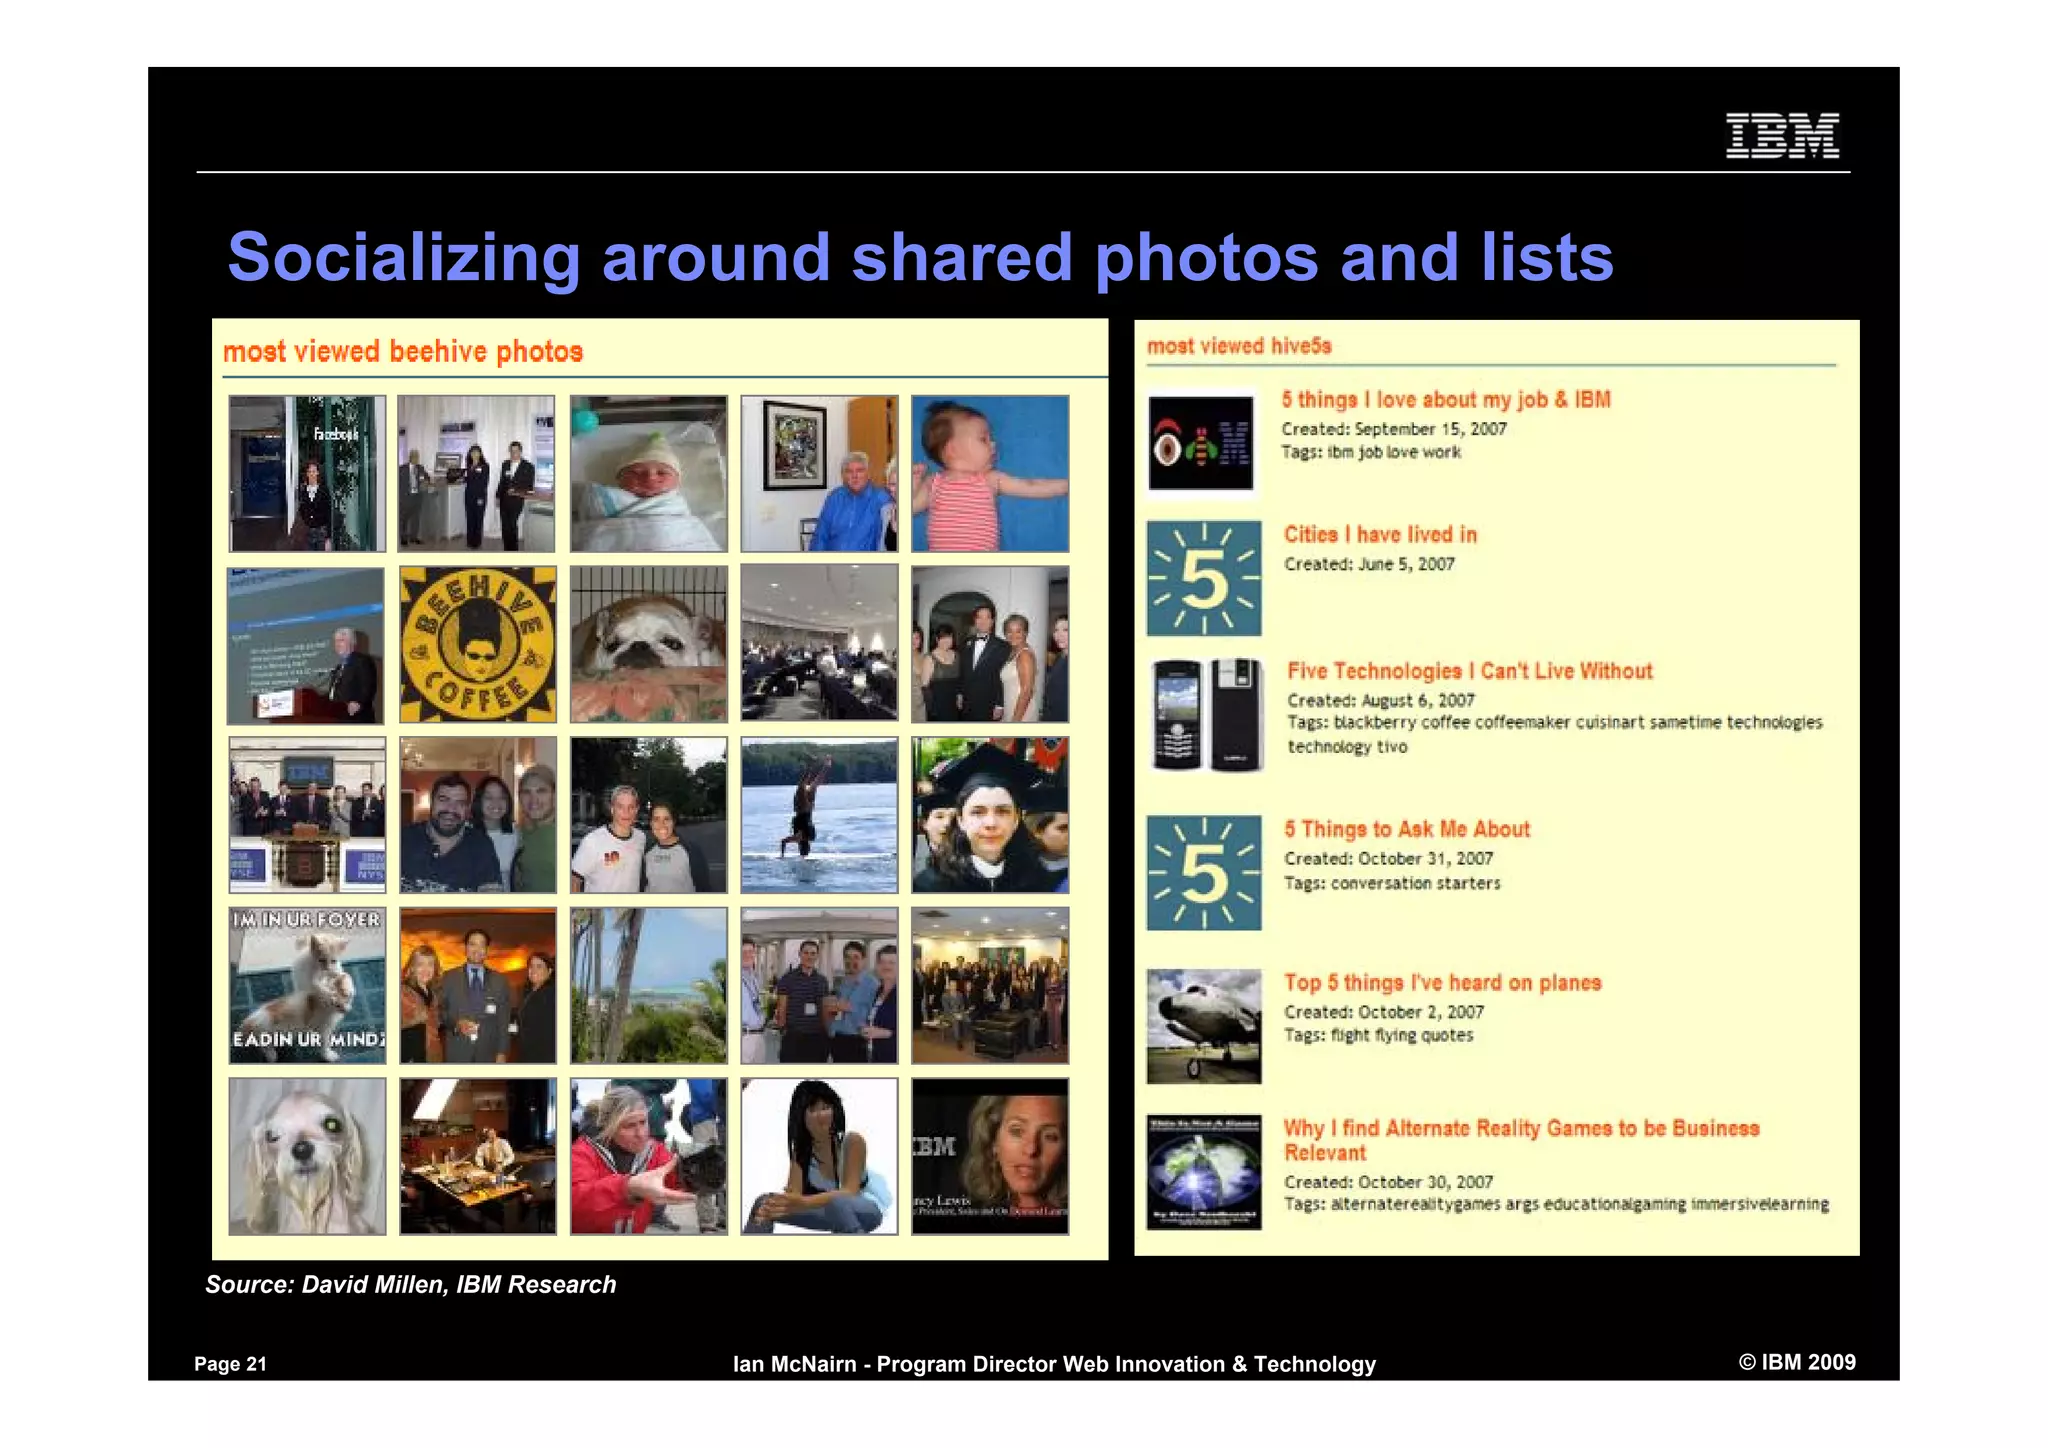
Task: Open the white fluffy dog photo
Action: (x=307, y=1156)
